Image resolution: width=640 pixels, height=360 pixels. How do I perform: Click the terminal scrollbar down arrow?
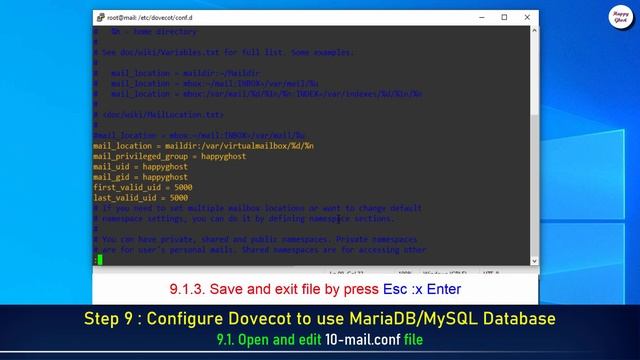[534, 261]
